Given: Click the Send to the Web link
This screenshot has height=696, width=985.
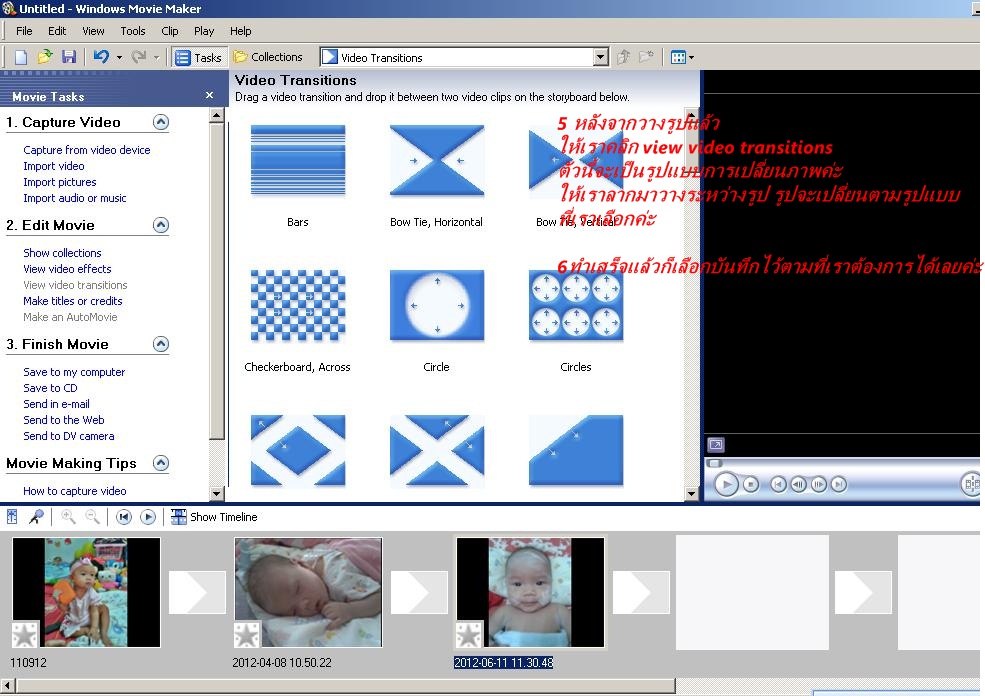Looking at the screenshot, I should pyautogui.click(x=64, y=420).
